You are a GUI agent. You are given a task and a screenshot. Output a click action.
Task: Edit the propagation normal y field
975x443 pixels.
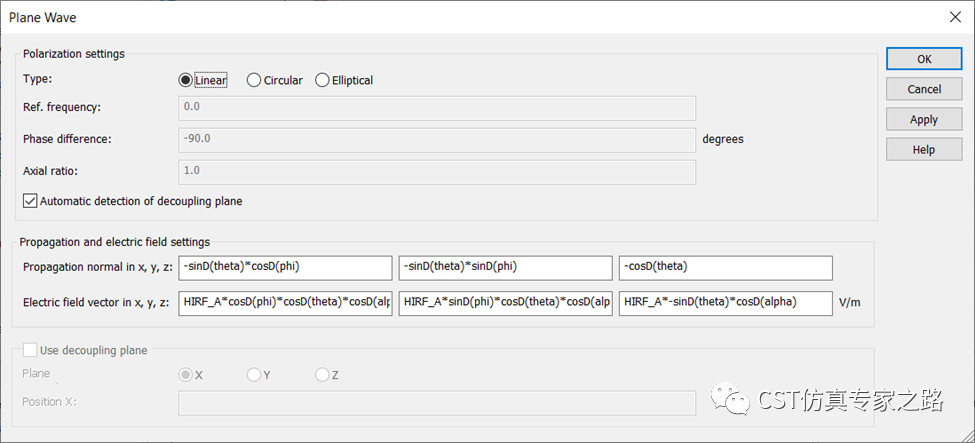tap(506, 268)
